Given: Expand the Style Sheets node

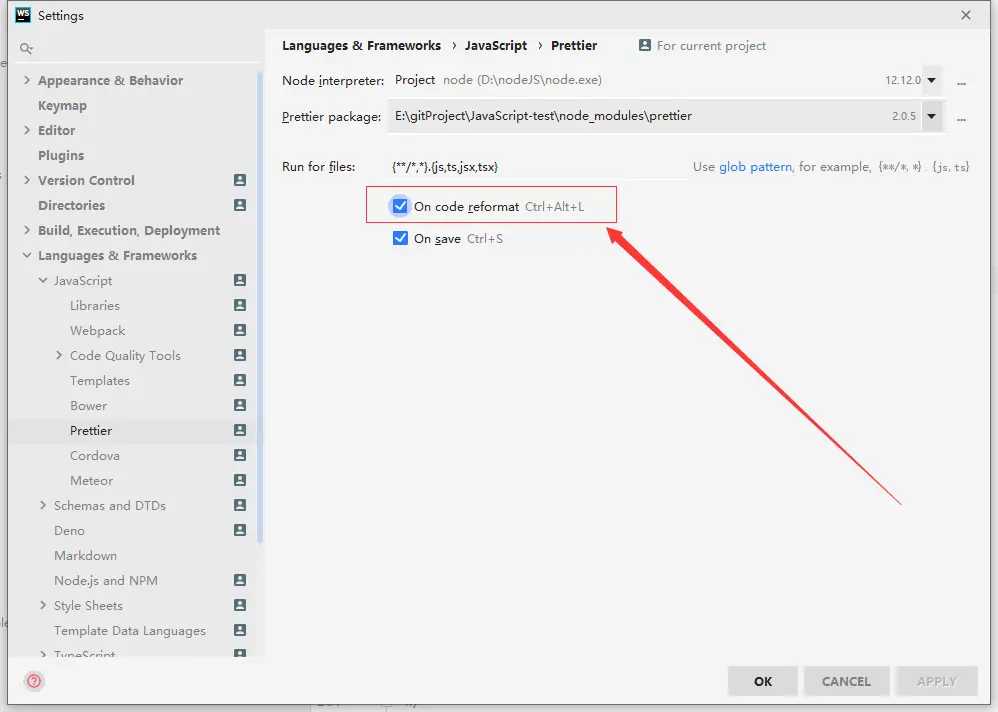Looking at the screenshot, I should [43, 605].
